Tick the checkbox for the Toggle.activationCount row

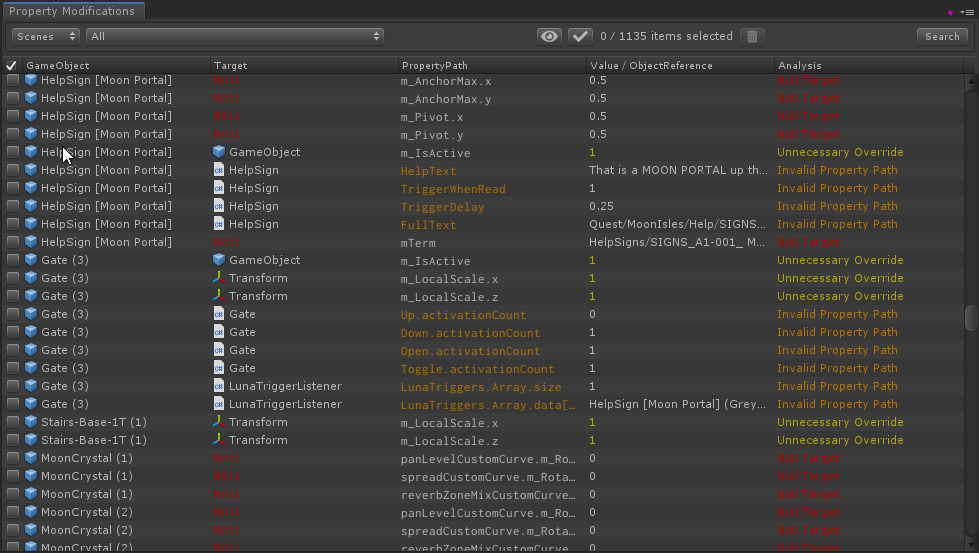pos(12,368)
